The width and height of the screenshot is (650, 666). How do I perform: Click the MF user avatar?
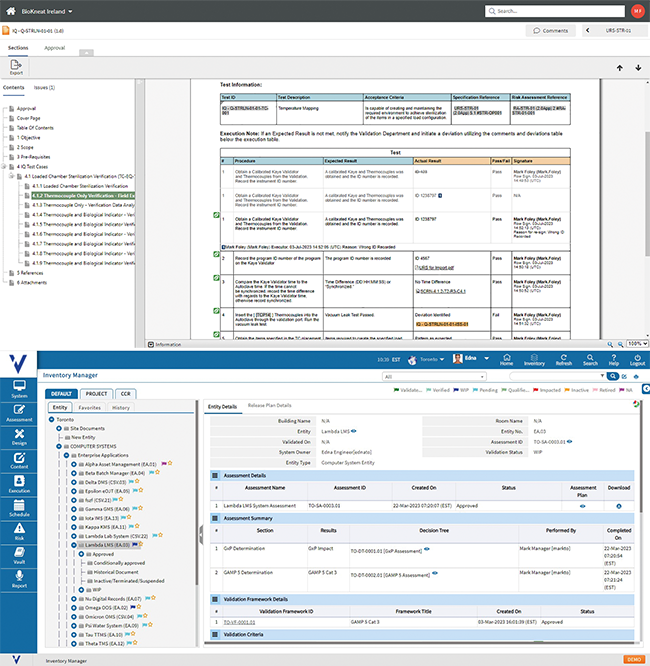[637, 11]
